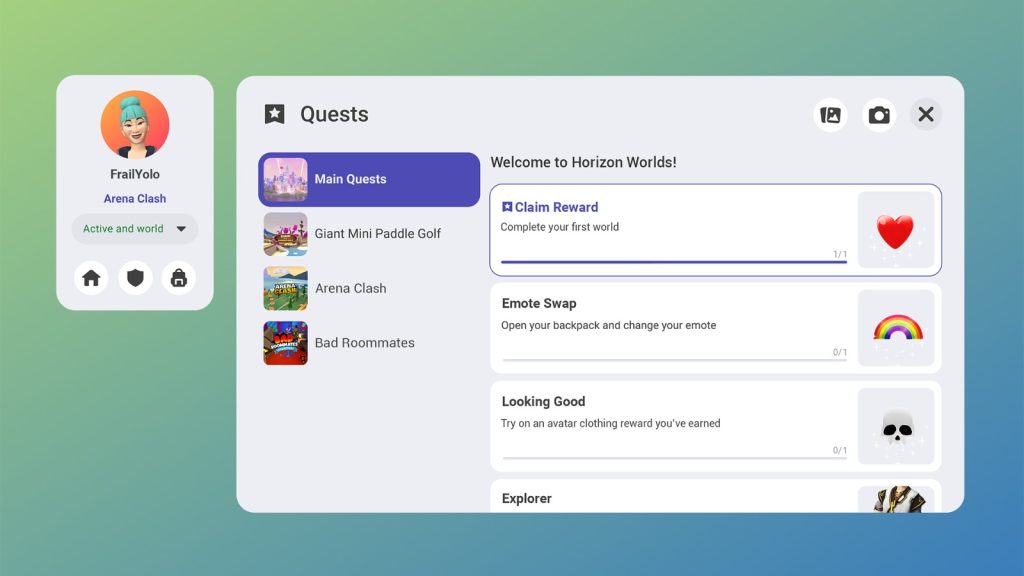Click Claim Reward for first world quest
Viewport: 1024px width, 576px height.
pos(549,206)
